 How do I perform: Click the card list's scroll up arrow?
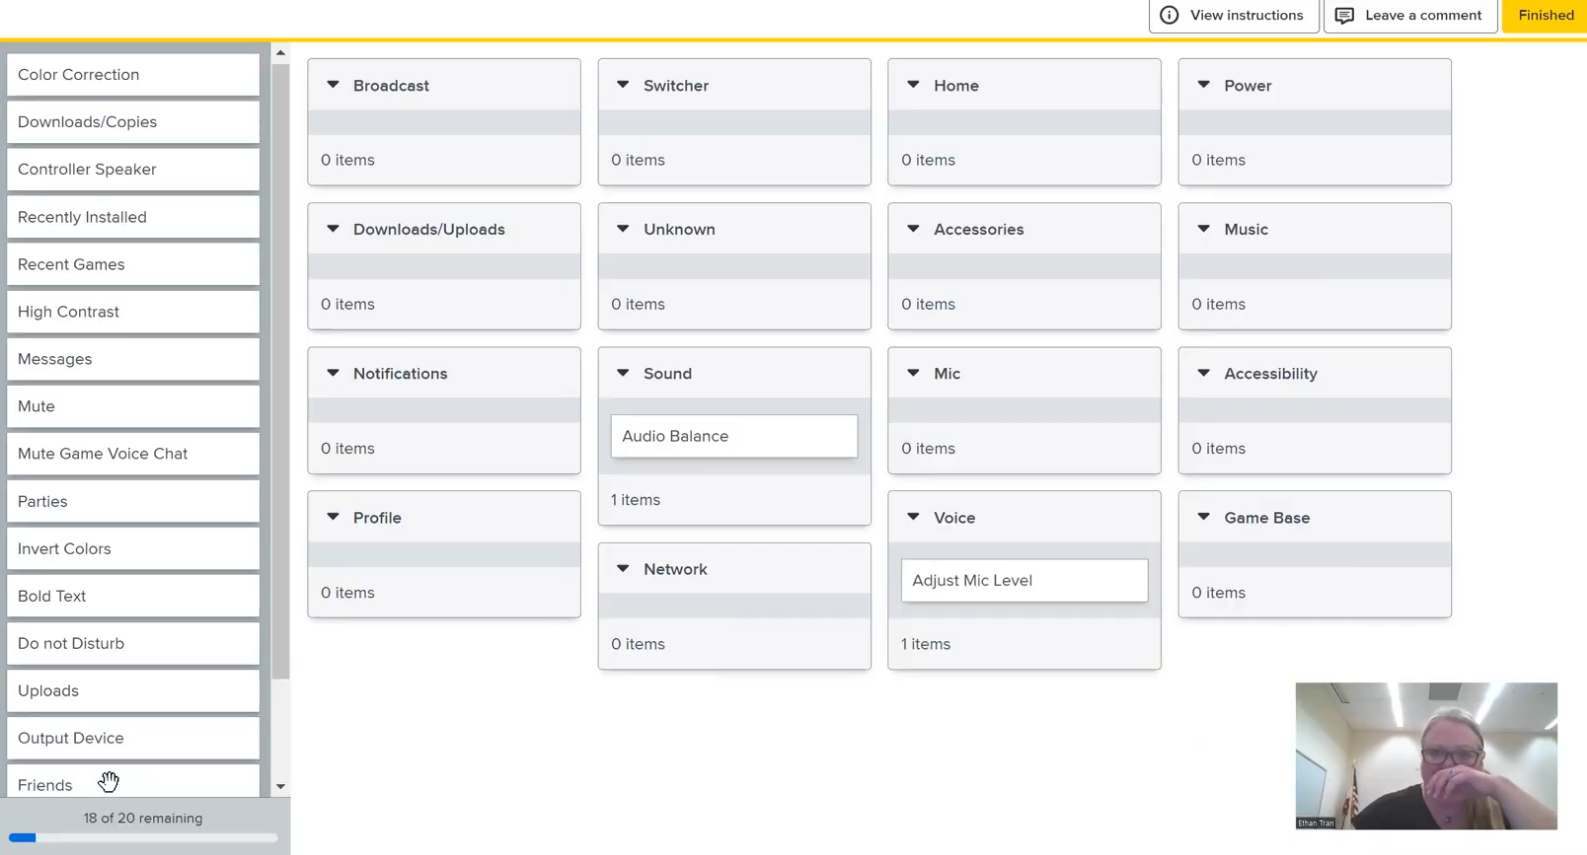click(281, 53)
